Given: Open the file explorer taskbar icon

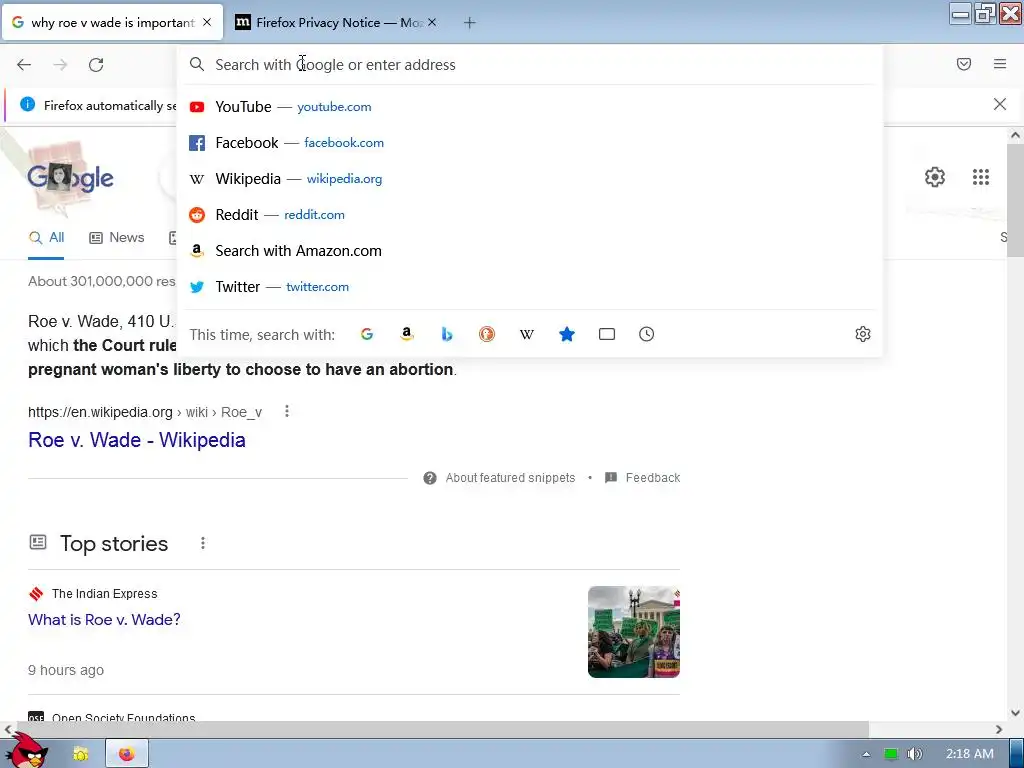Looking at the screenshot, I should click(80, 754).
